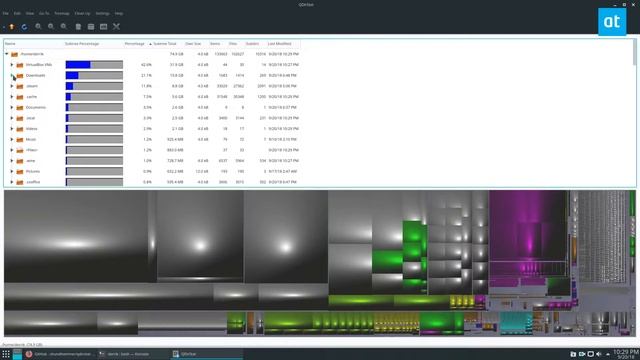Click the 31.9 GB subtree total cell
Screen dimensions: 640x360
[x=176, y=64]
